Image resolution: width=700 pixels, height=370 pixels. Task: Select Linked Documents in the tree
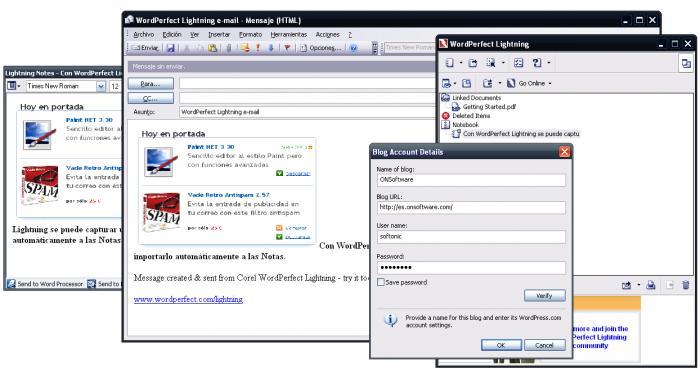point(476,98)
